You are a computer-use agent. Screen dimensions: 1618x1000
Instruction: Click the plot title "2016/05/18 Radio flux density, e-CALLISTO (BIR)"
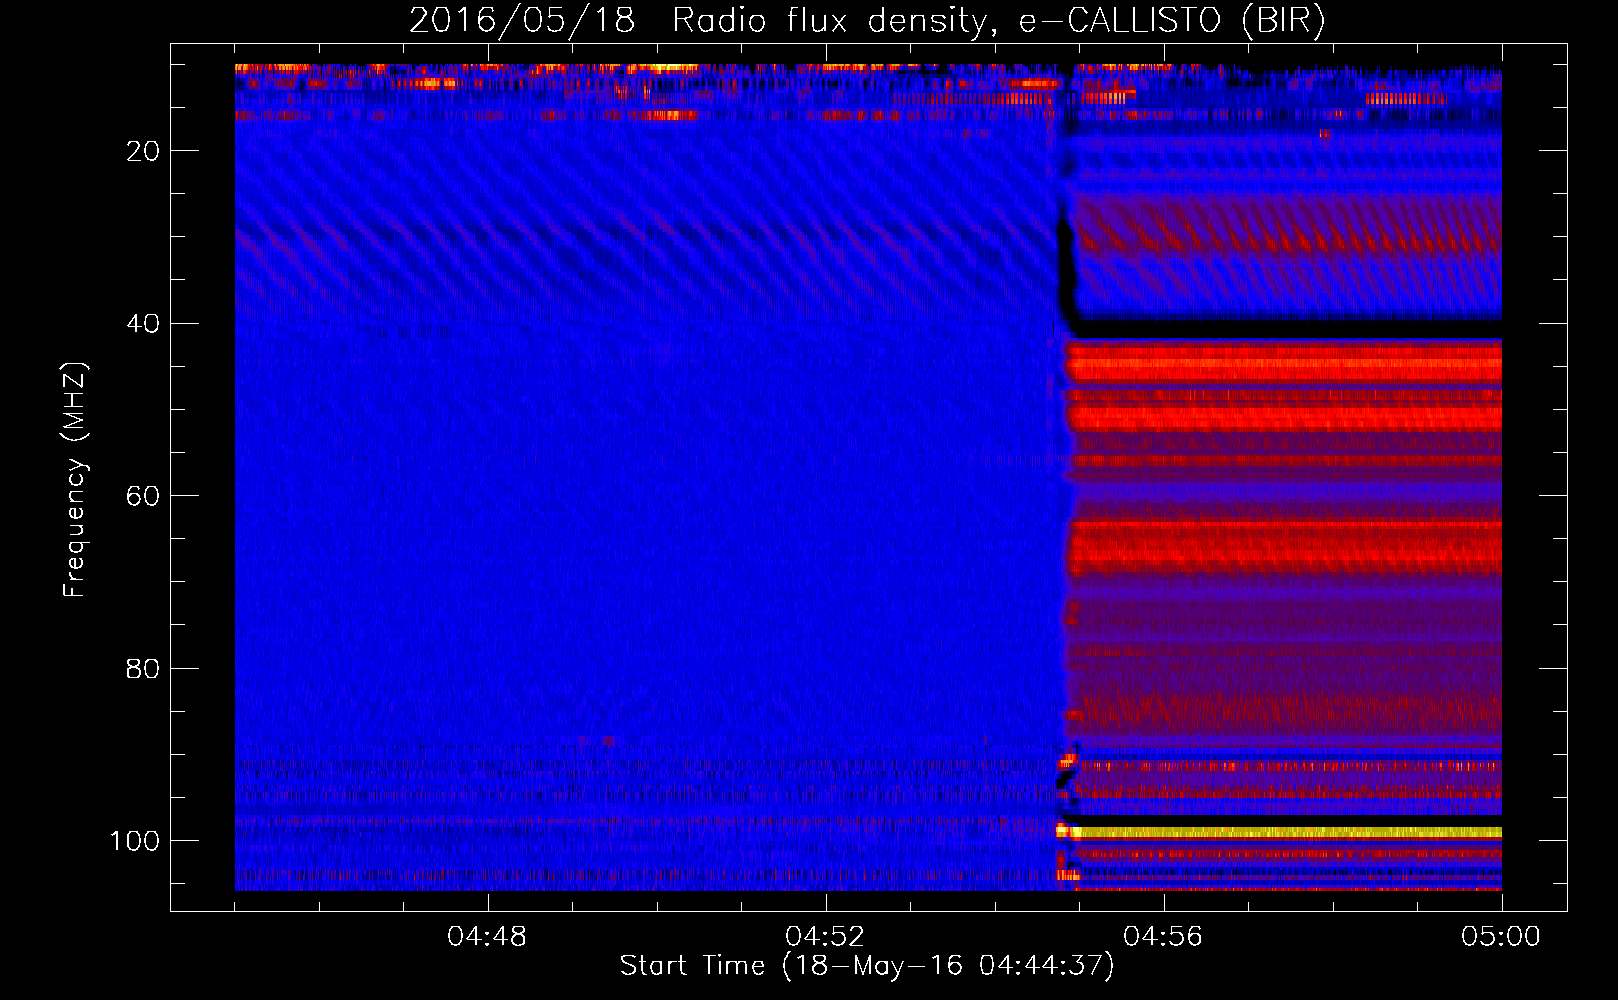pyautogui.click(x=867, y=20)
